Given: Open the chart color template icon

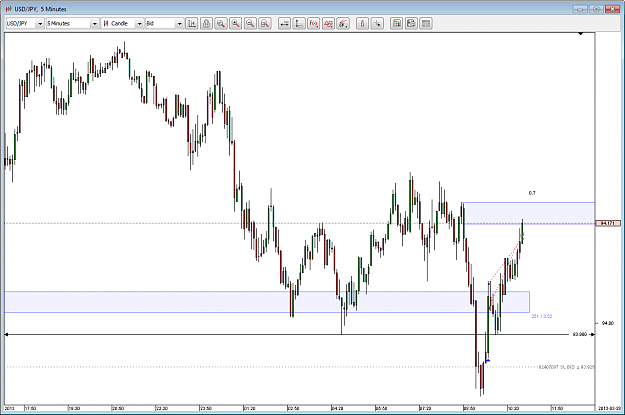Looking at the screenshot, I should 396,24.
